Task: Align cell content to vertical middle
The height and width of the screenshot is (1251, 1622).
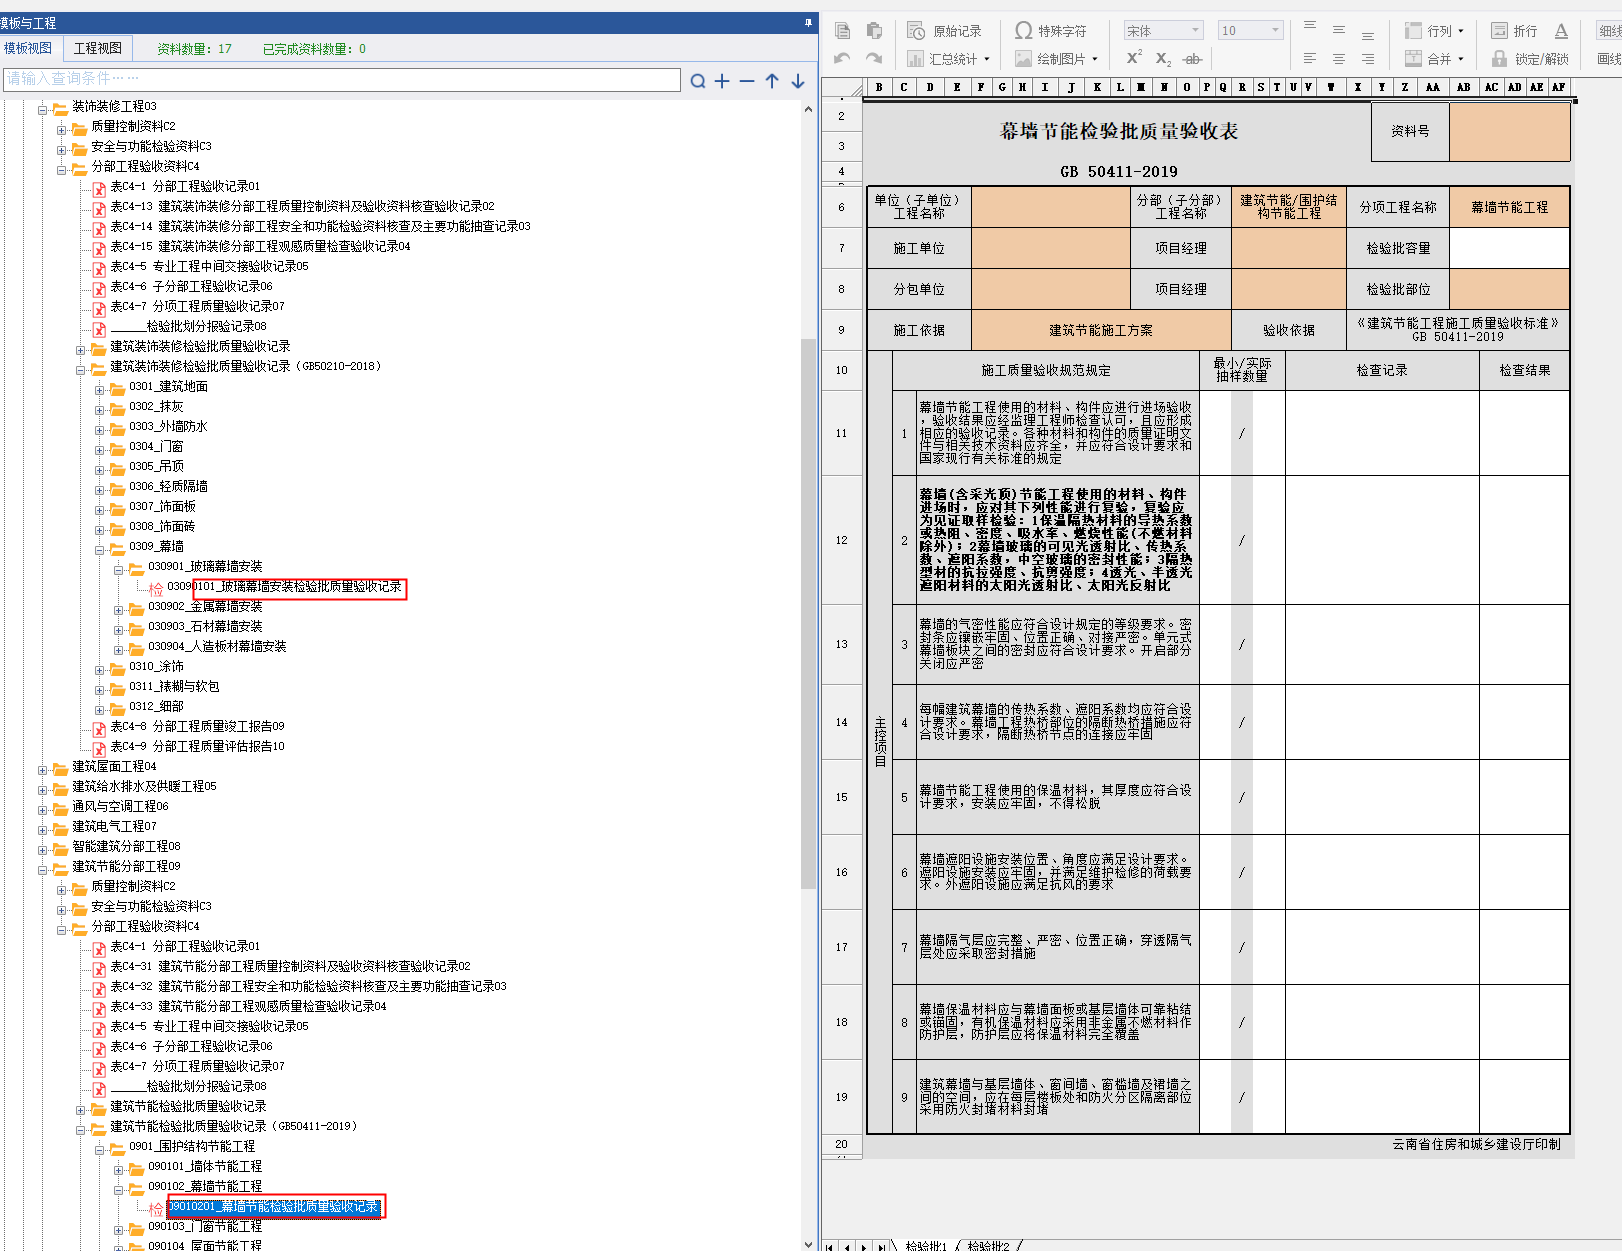Action: tap(1339, 31)
